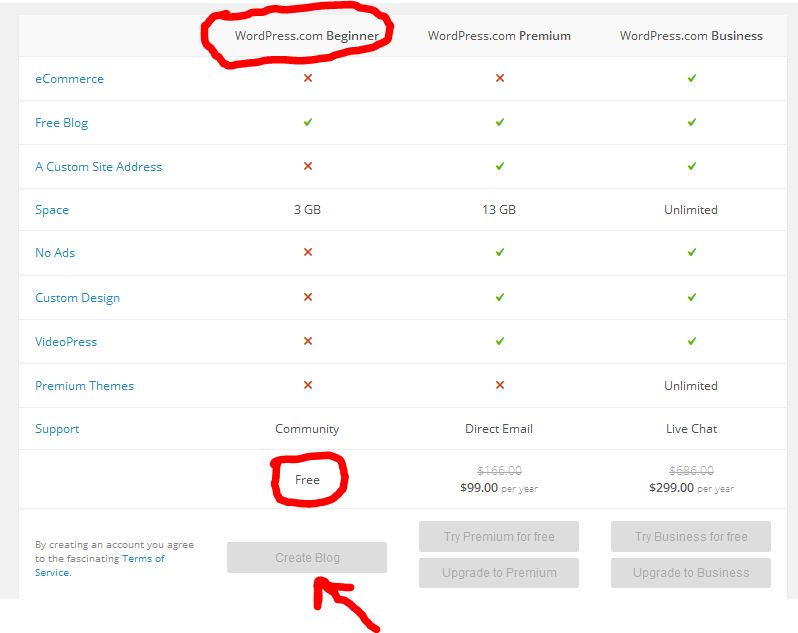Click Custom Design green check under Business
This screenshot has width=798, height=633.
pos(691,297)
